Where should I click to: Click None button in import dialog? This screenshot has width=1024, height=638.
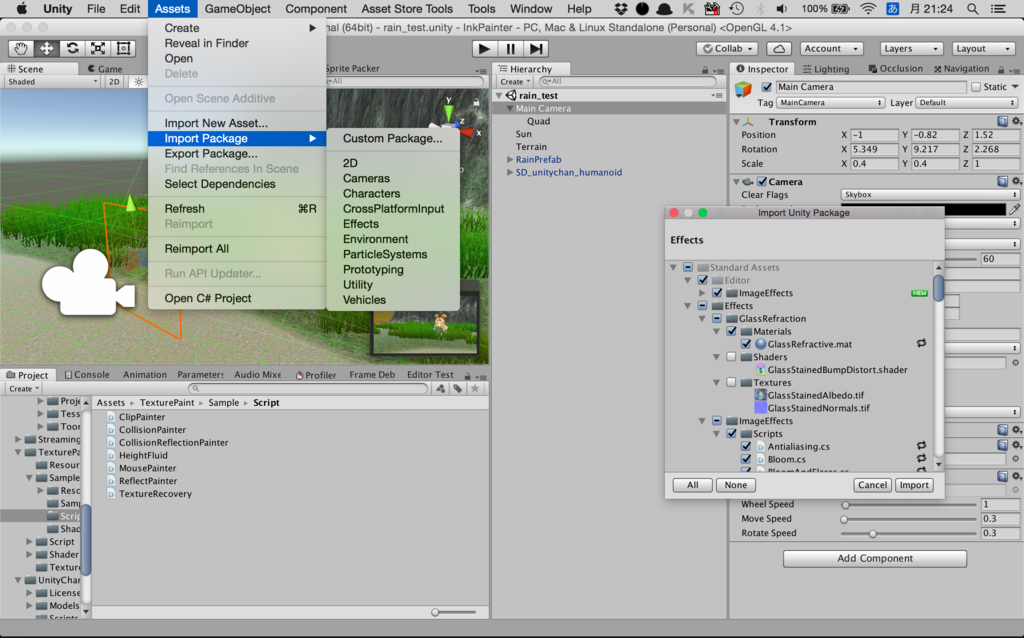735,485
